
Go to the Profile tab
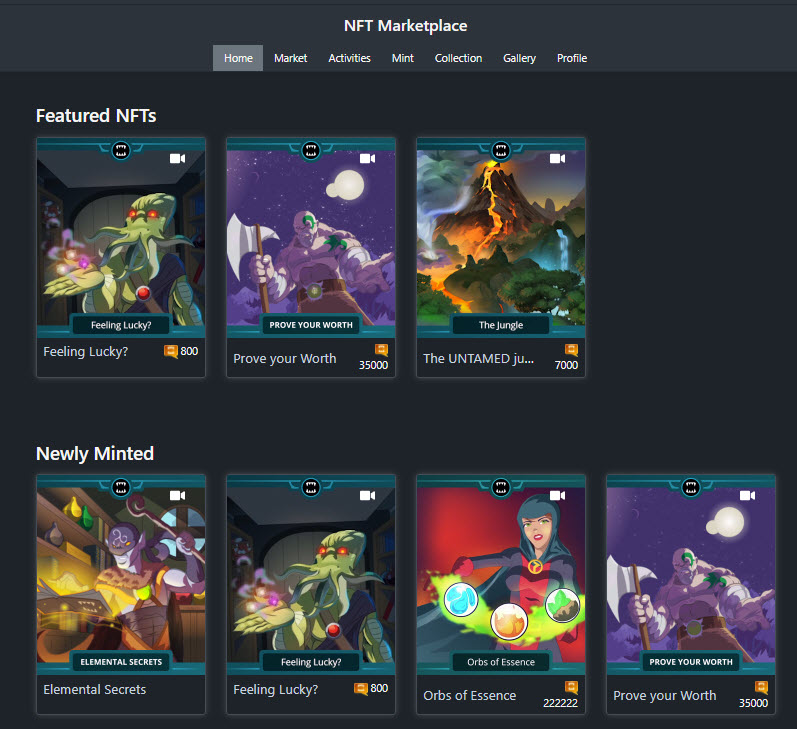[572, 58]
